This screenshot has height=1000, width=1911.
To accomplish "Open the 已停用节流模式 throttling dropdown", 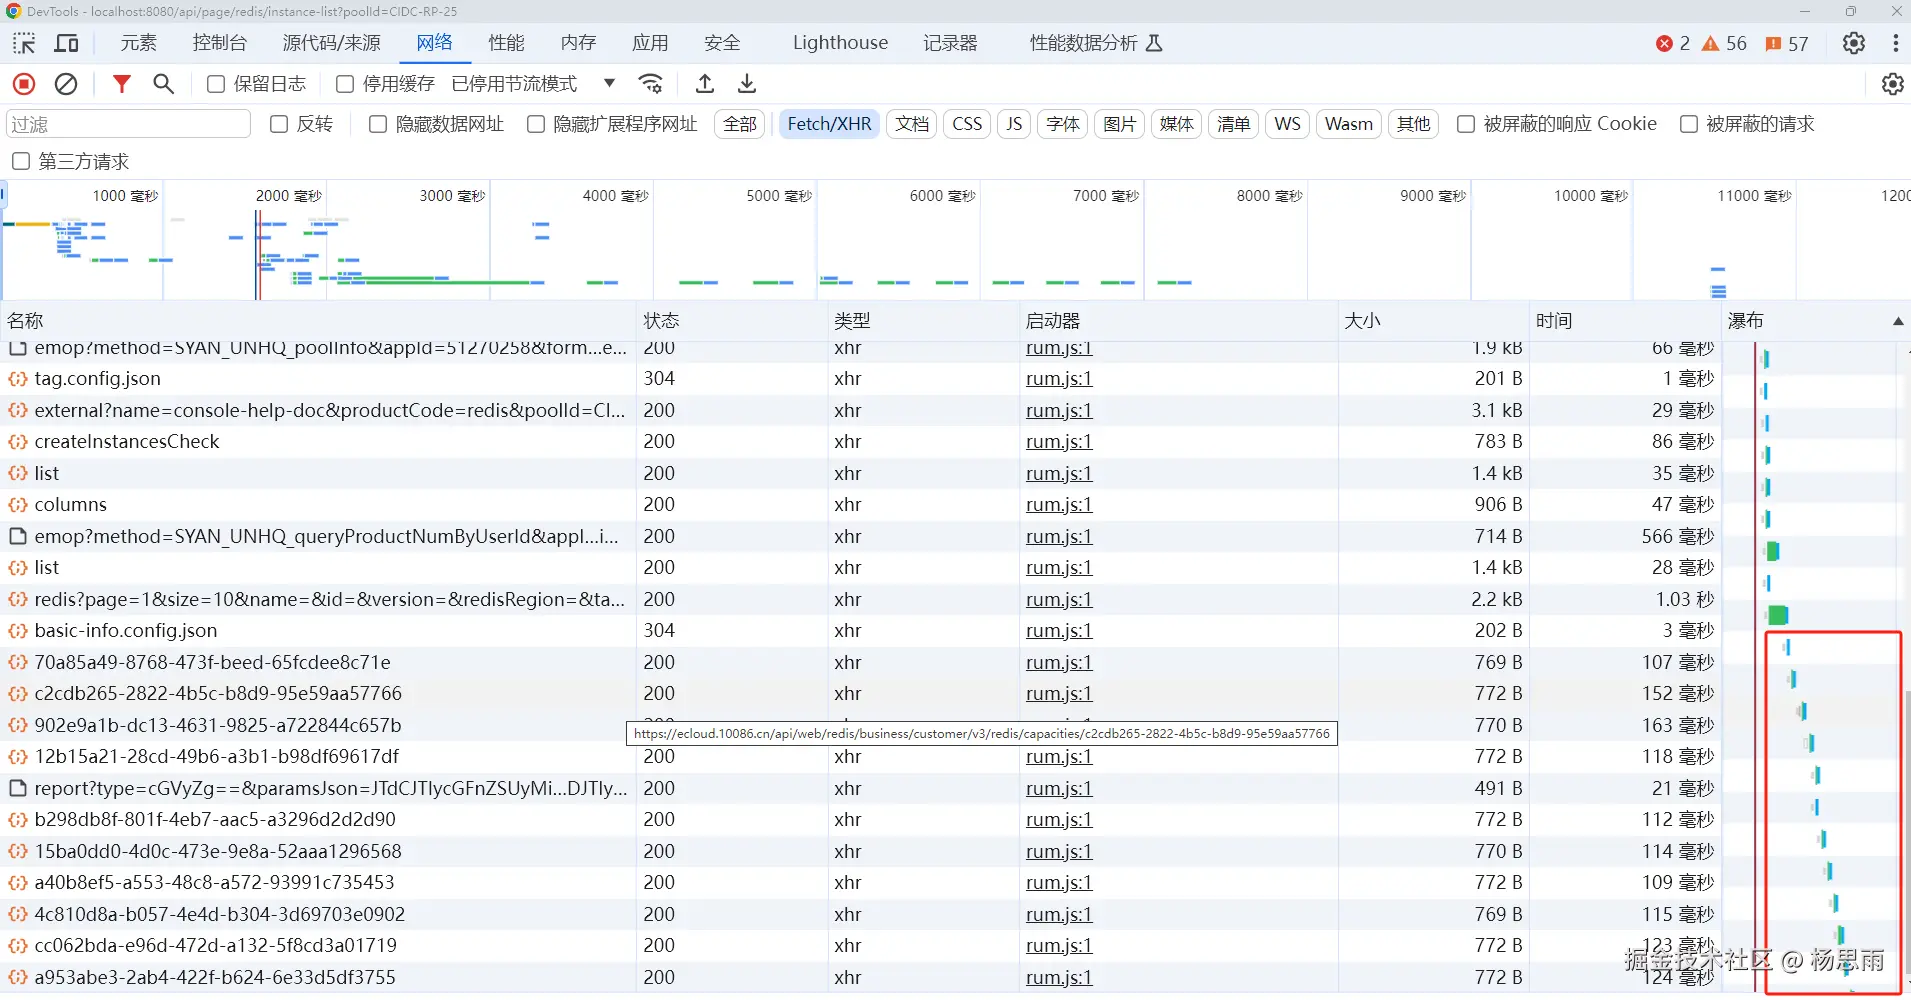I will [512, 84].
